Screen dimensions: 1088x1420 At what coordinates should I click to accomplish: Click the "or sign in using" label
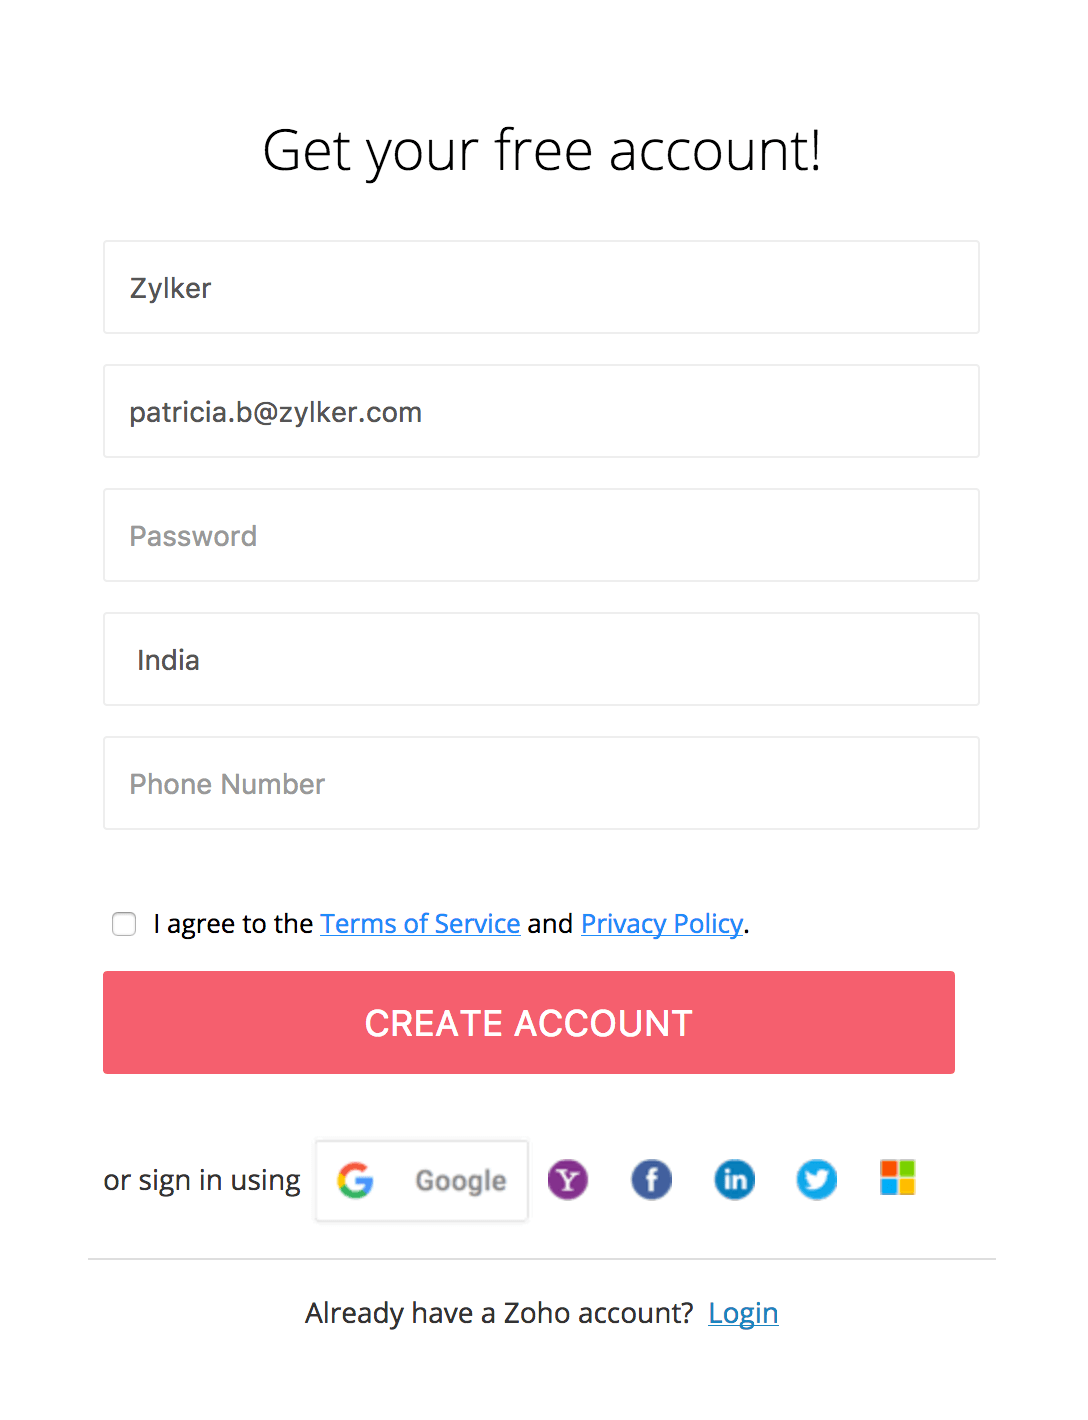(202, 1181)
